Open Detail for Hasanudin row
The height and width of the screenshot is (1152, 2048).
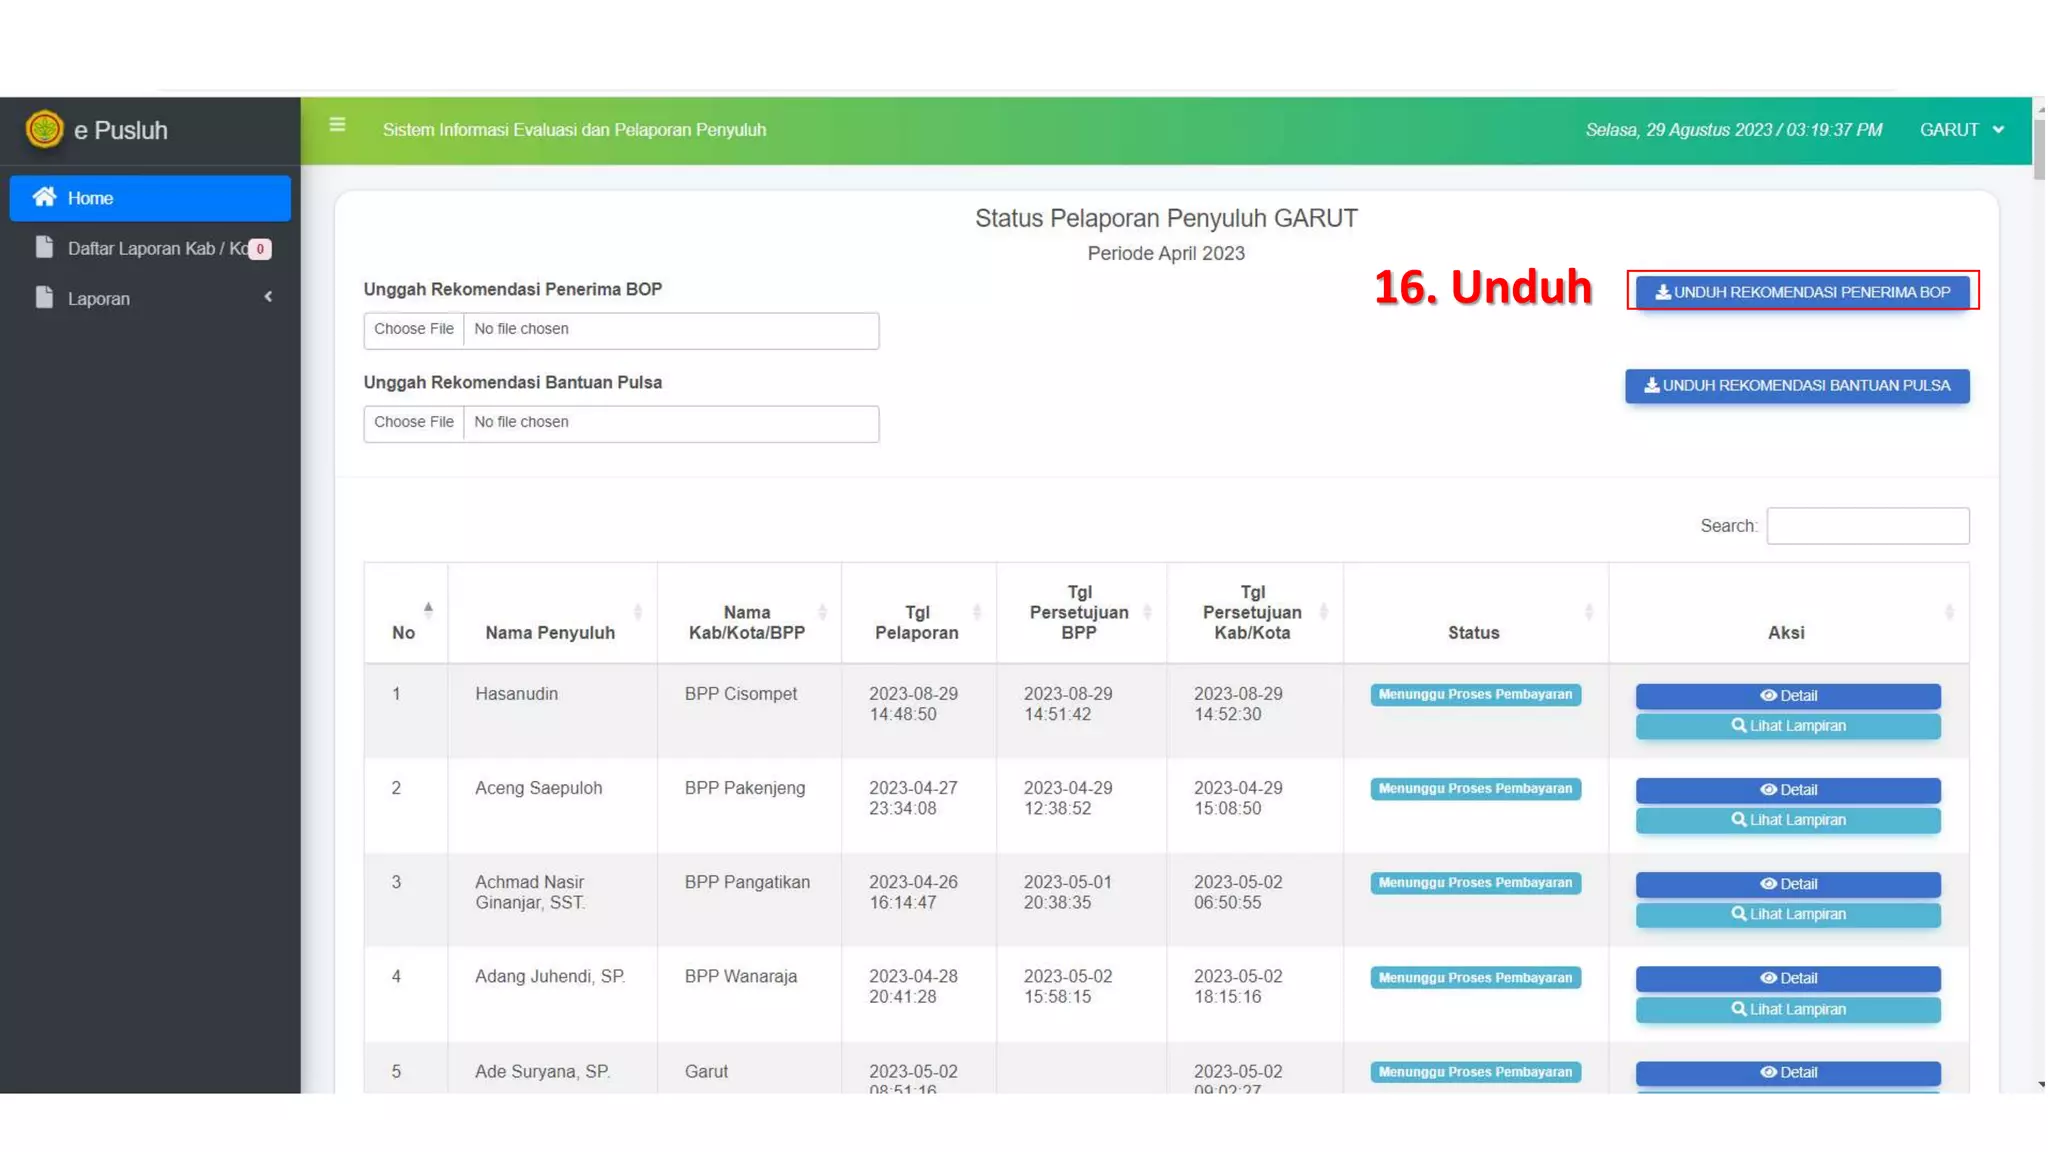tap(1787, 695)
